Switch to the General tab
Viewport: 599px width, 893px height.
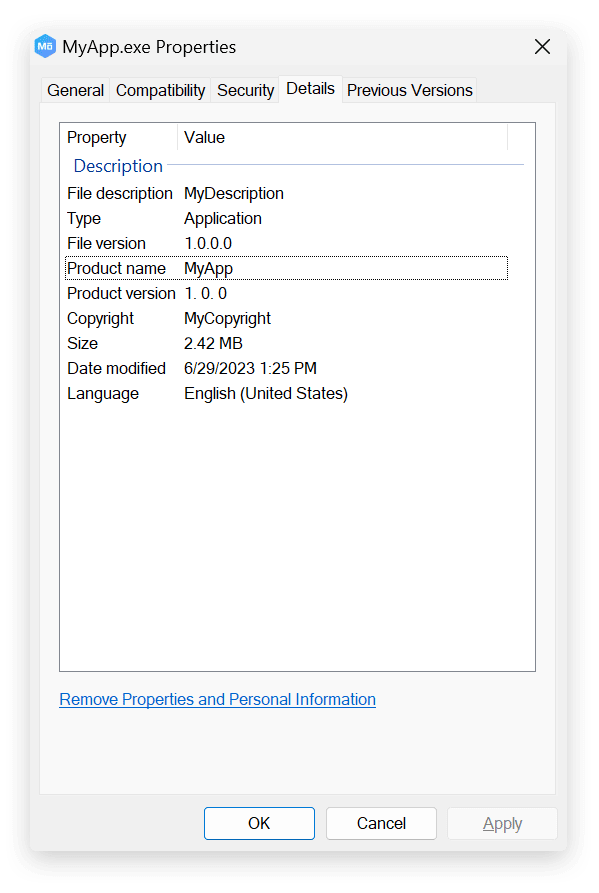(x=75, y=90)
